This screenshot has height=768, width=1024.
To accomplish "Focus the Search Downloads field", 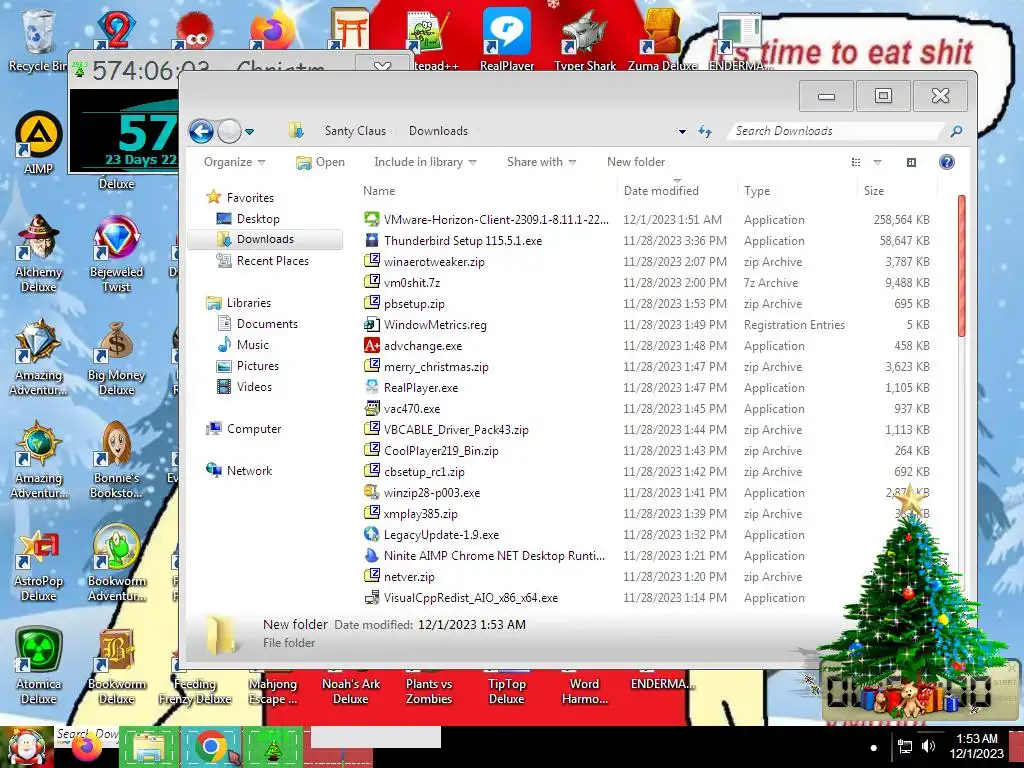I will point(837,131).
